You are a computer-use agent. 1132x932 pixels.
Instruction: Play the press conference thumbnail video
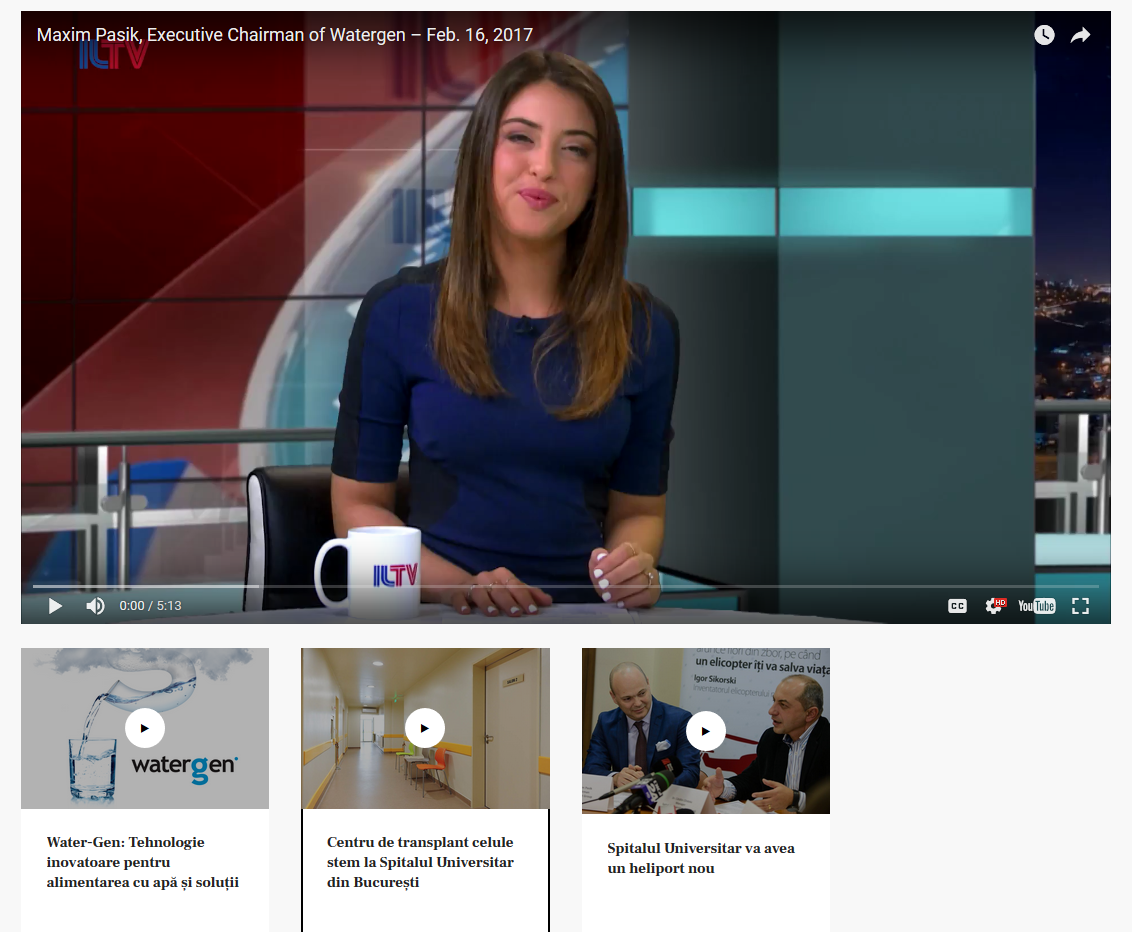[706, 731]
